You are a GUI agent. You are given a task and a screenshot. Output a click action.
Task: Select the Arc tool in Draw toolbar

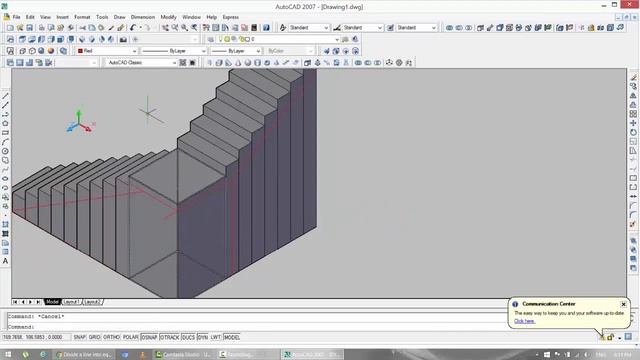[5, 142]
